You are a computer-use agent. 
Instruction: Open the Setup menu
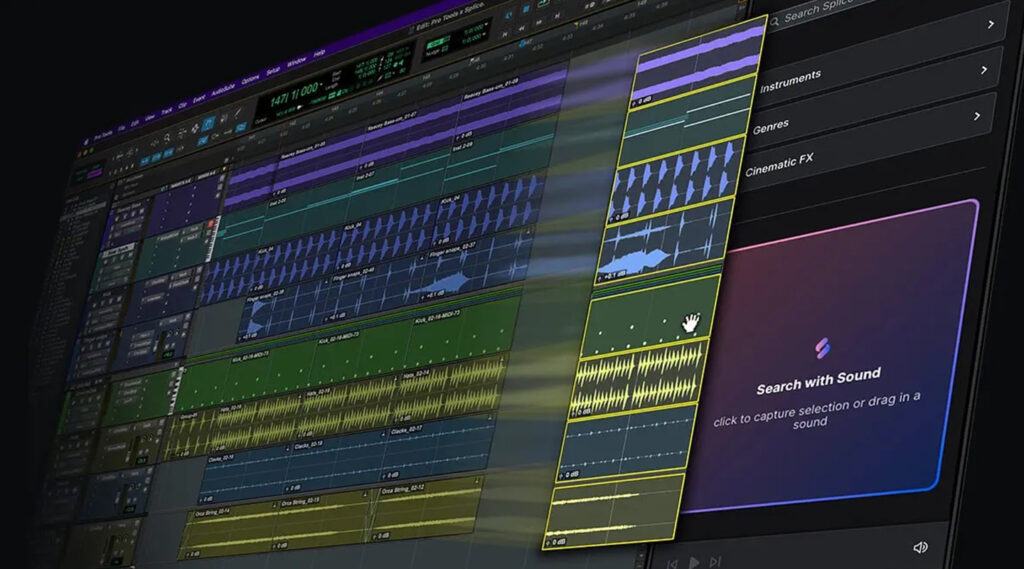(273, 69)
